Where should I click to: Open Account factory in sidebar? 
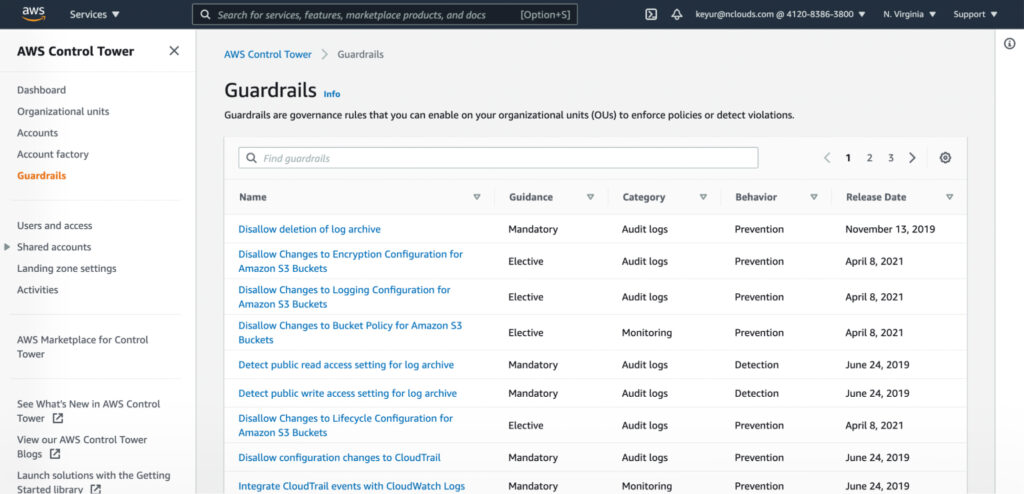point(53,155)
